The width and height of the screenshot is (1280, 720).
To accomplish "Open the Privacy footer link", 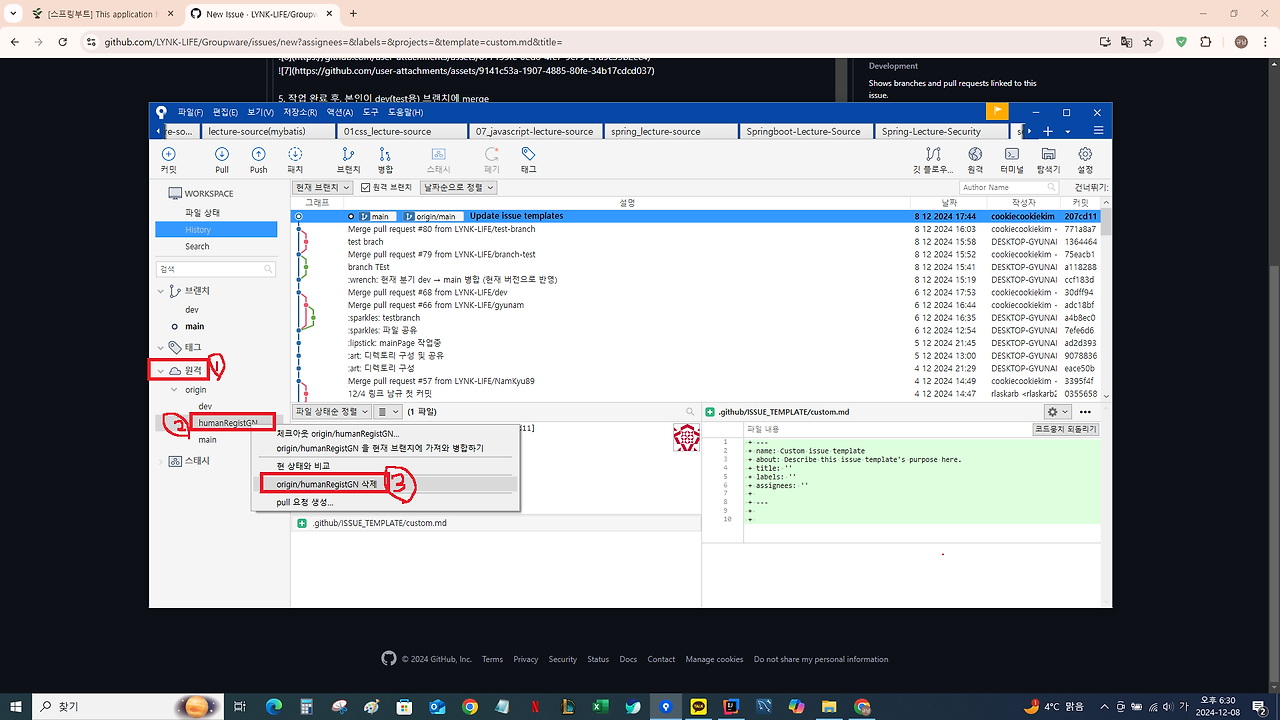I will [526, 659].
